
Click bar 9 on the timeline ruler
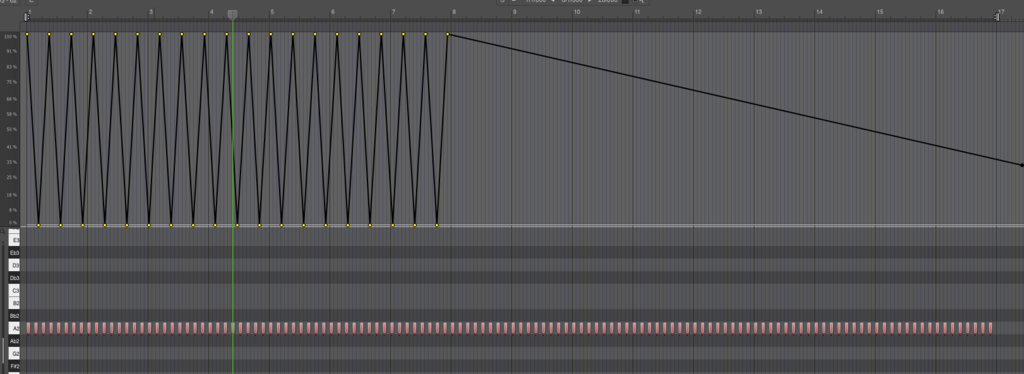click(515, 12)
